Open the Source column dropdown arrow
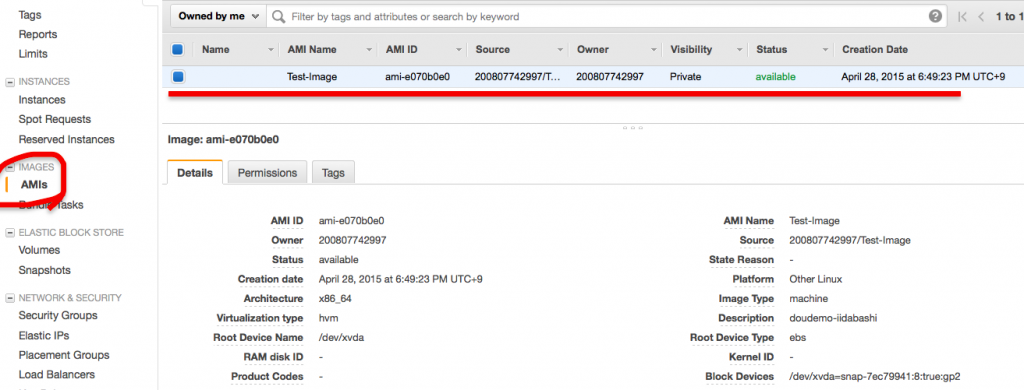Image resolution: width=1024 pixels, height=390 pixels. click(560, 50)
